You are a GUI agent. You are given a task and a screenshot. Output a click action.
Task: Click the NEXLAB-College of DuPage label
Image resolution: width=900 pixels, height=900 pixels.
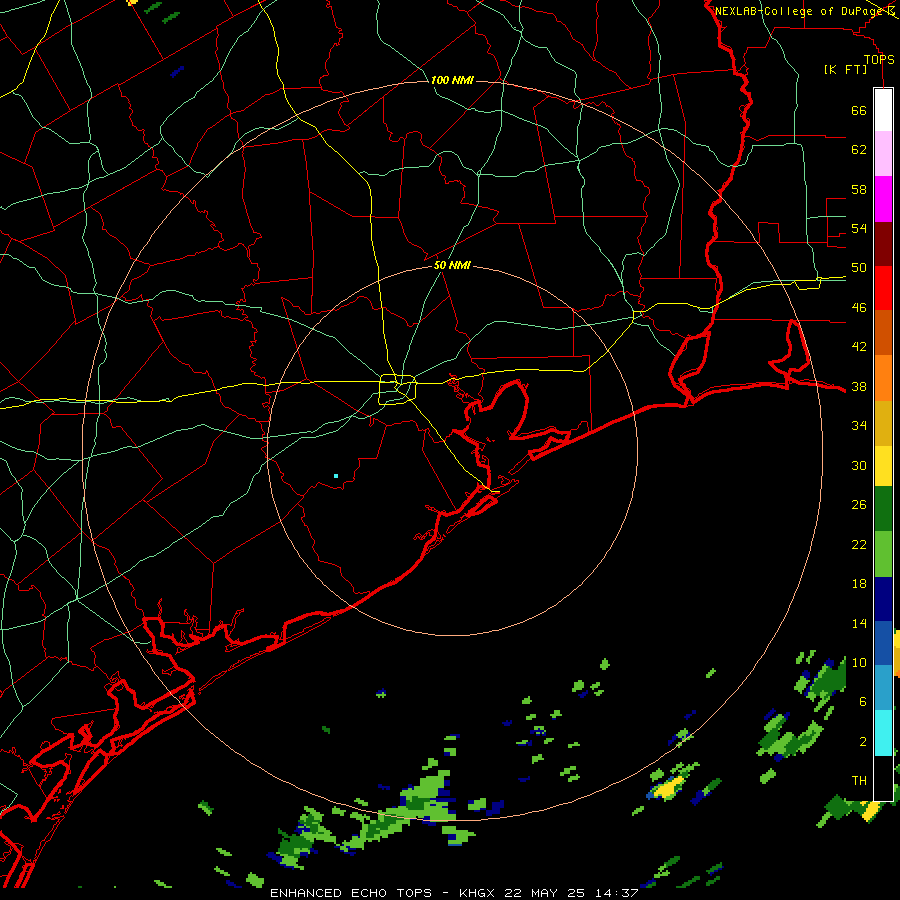click(800, 11)
